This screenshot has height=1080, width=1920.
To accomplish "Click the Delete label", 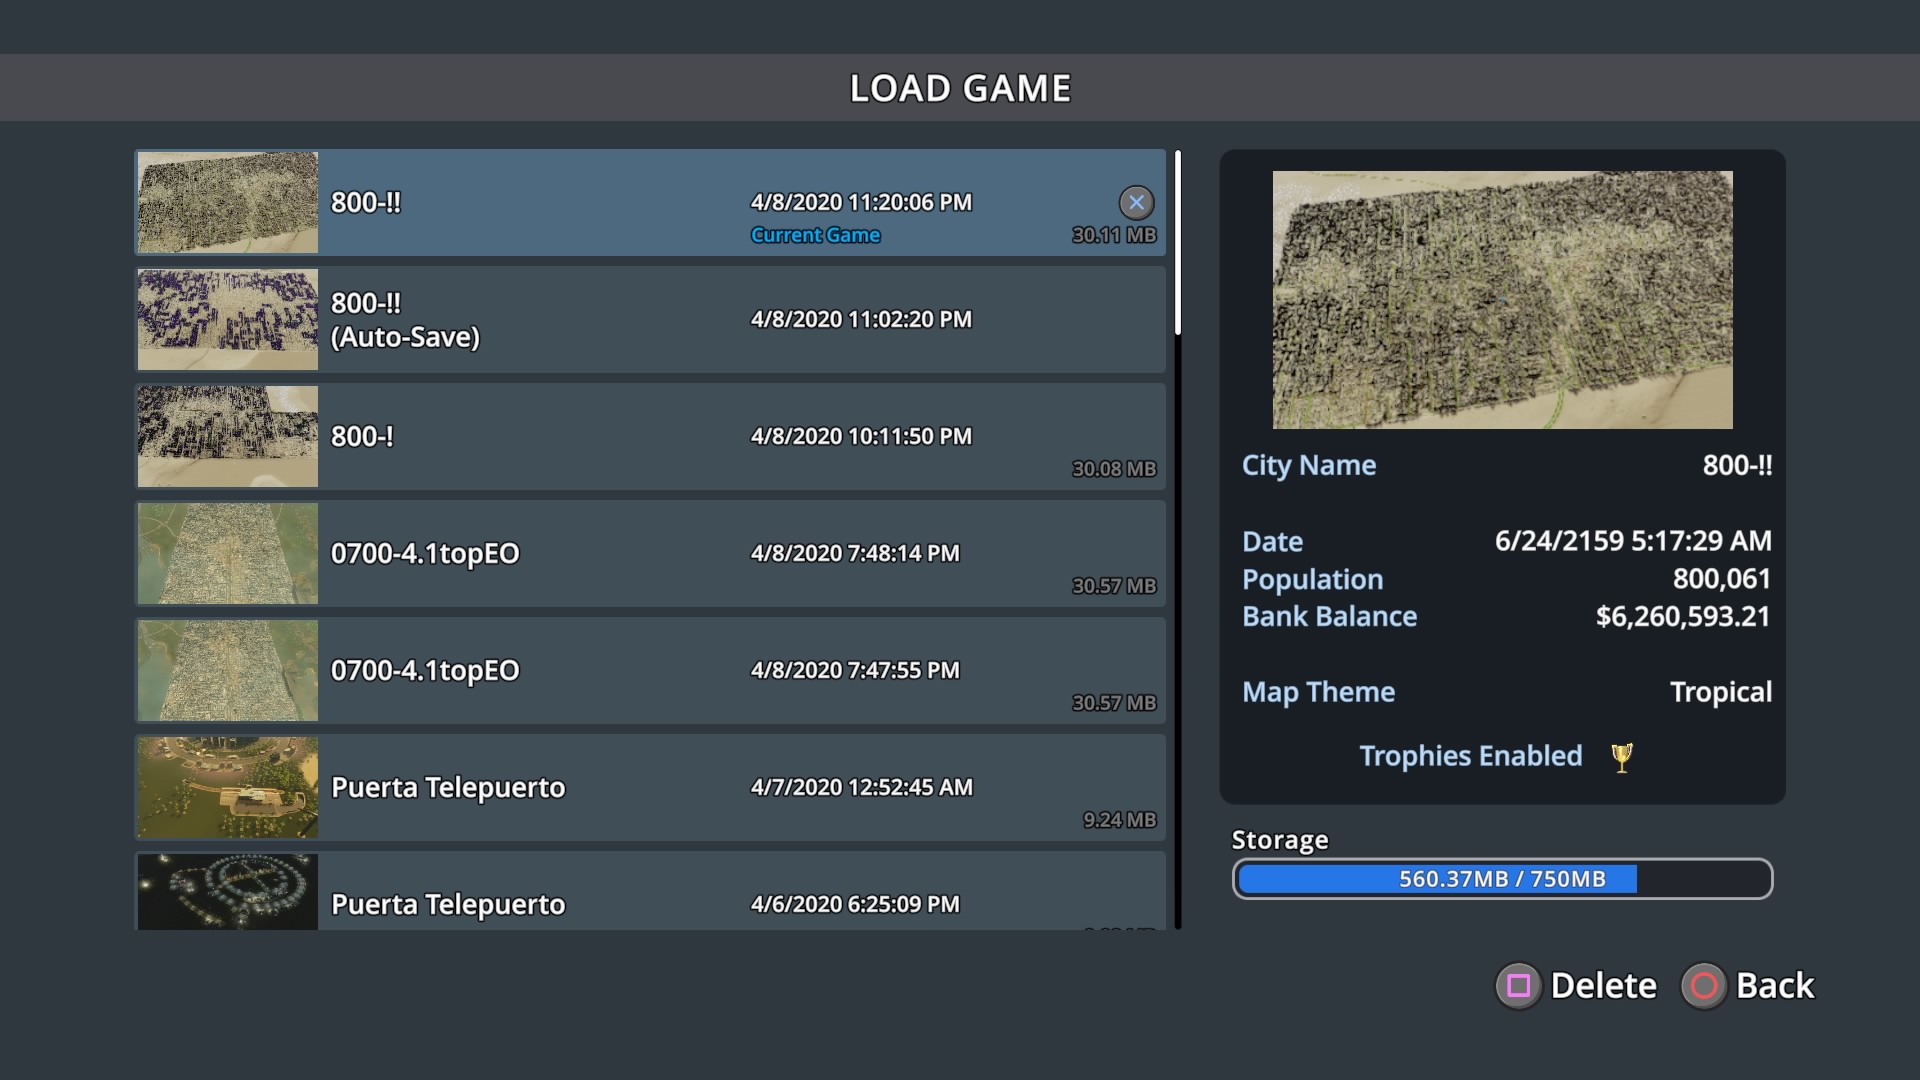I will coord(1603,986).
